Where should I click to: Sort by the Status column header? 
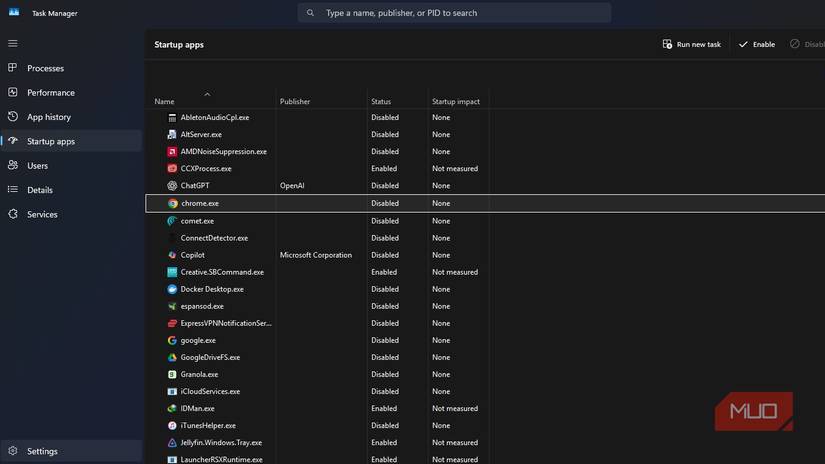[381, 102]
